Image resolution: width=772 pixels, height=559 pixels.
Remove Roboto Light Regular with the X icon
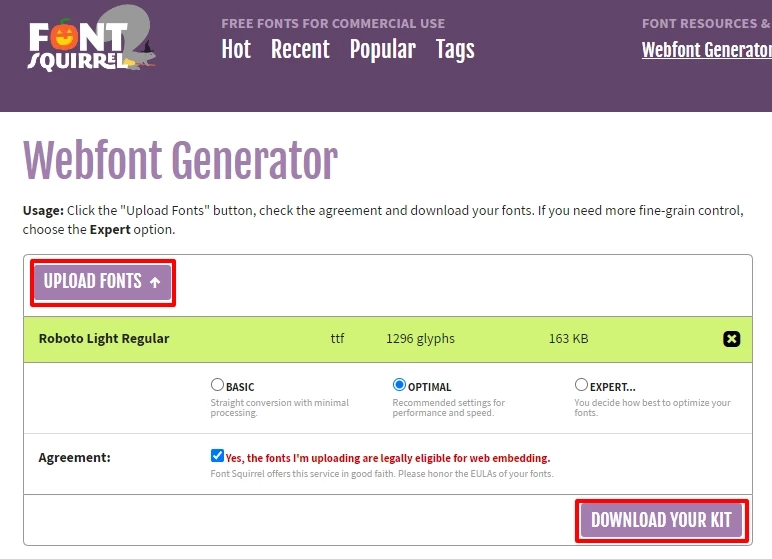[x=731, y=339]
